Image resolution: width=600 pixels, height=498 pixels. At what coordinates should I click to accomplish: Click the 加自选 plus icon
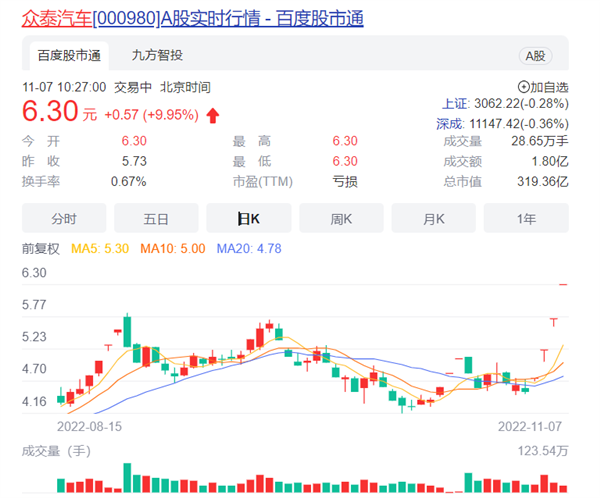(x=523, y=87)
